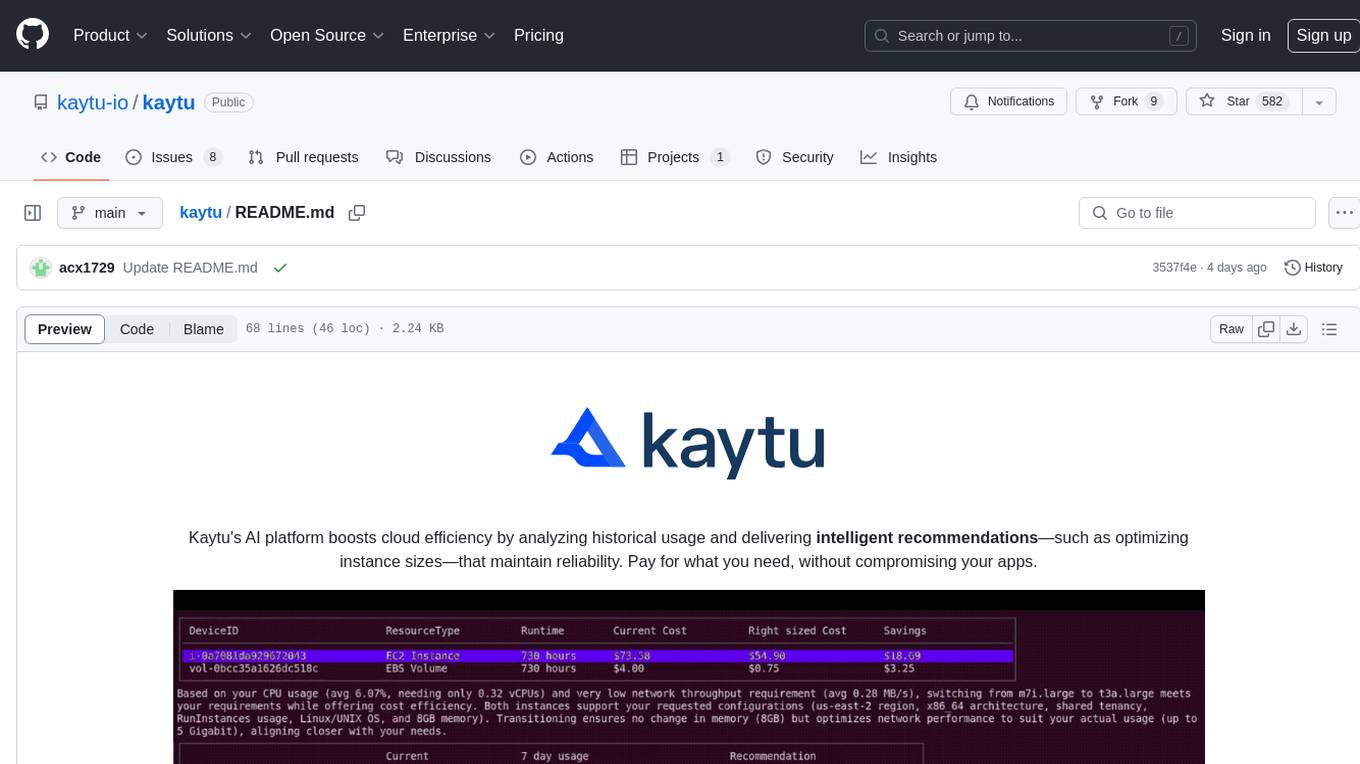Click the Star count 582
1360x764 pixels.
tap(1272, 102)
